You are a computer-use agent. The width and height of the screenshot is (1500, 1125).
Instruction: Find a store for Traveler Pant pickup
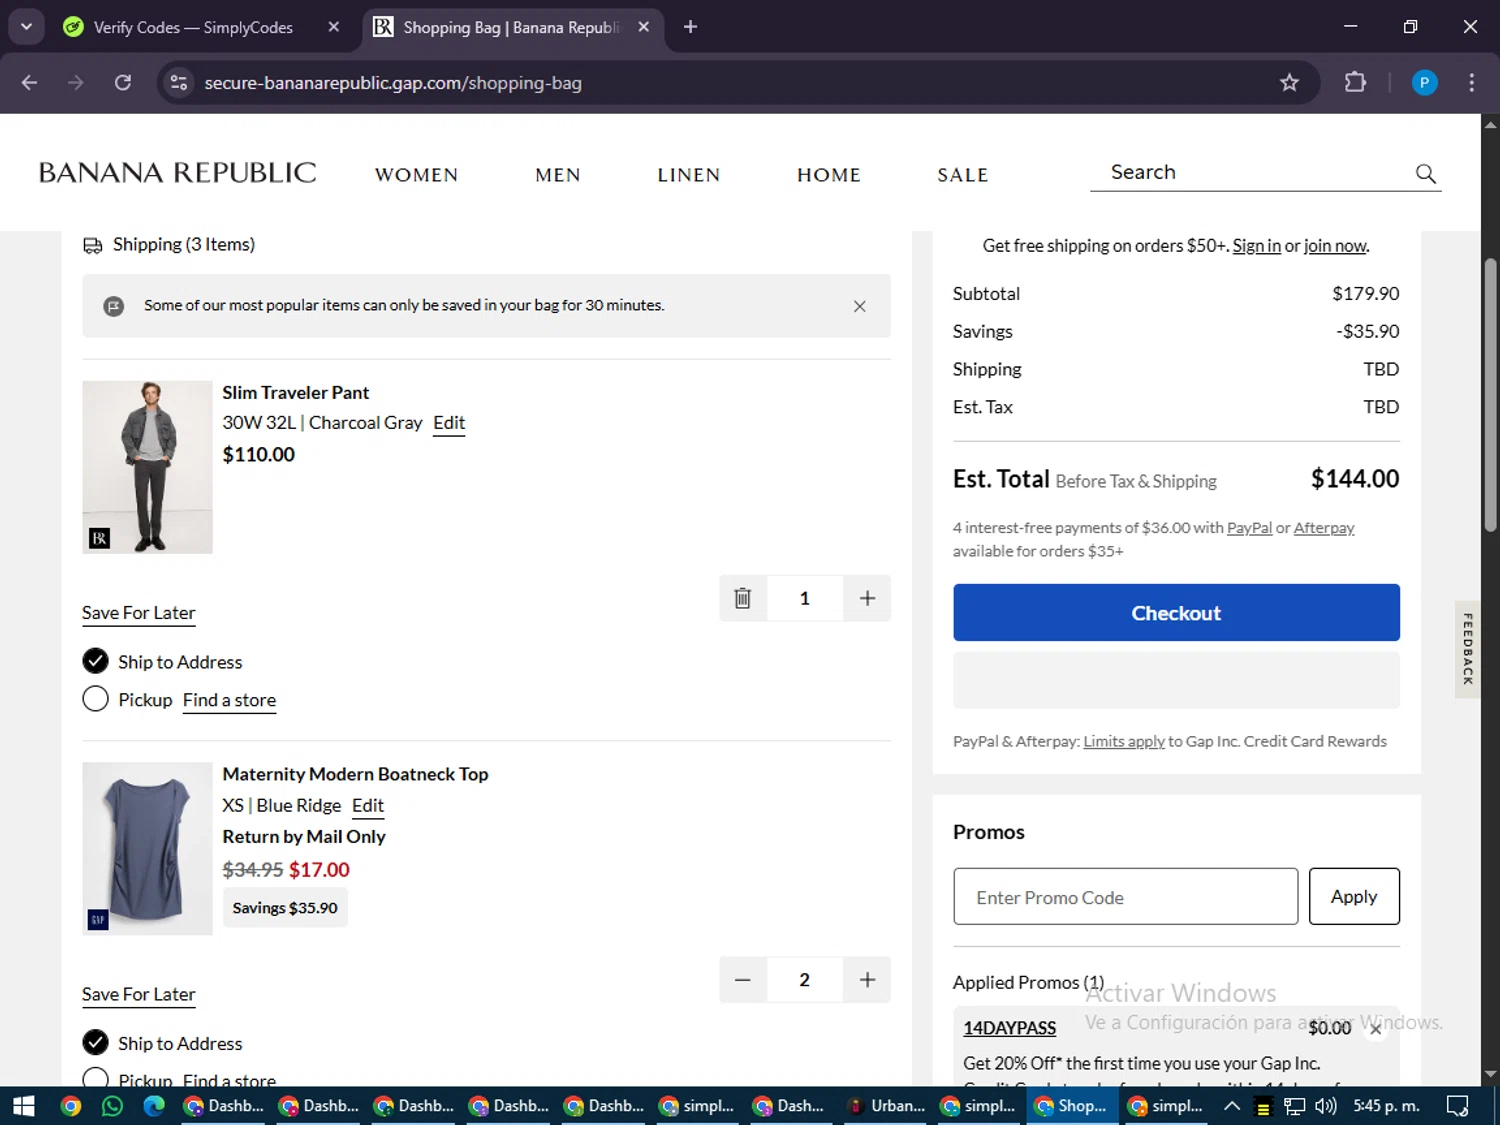click(x=229, y=700)
